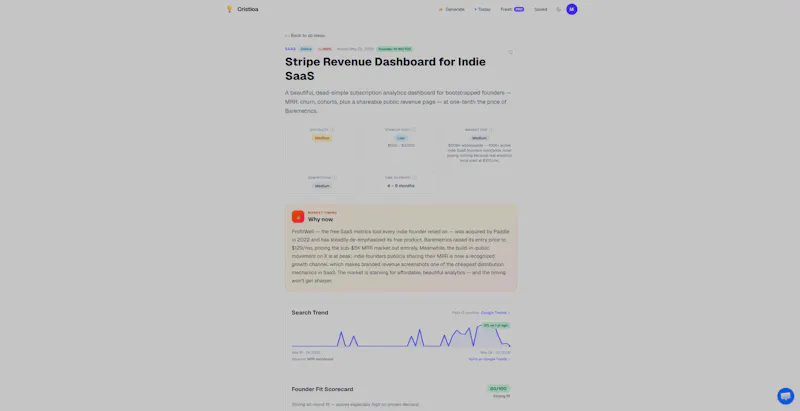The height and width of the screenshot is (411, 800).
Task: Click the Search Trend heading
Action: coord(310,313)
